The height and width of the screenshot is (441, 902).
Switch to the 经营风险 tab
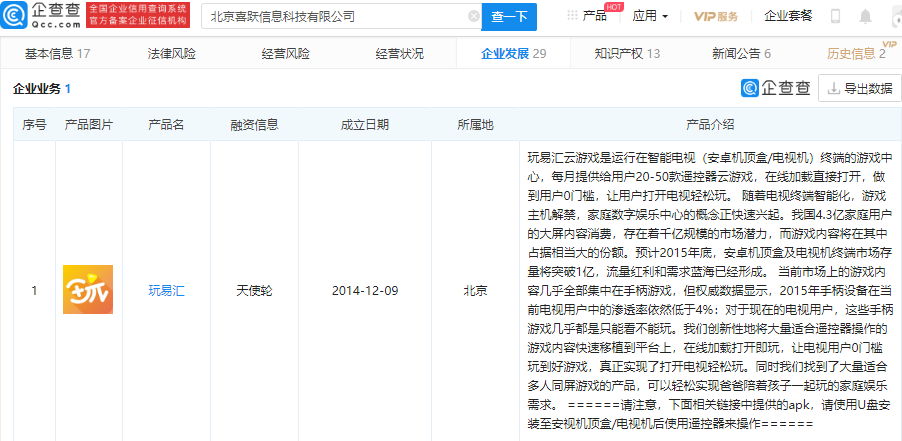(285, 54)
